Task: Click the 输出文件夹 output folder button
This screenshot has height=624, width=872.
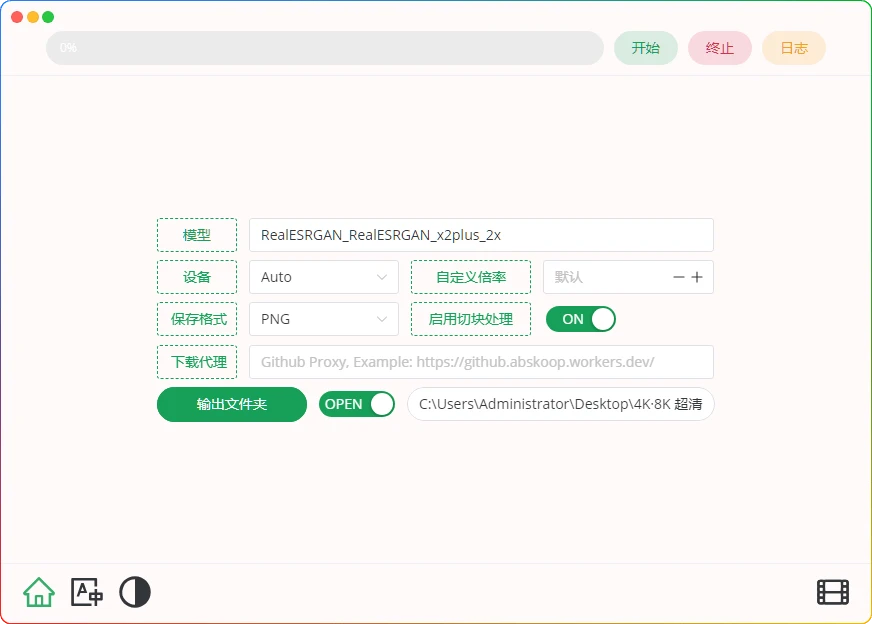Action: 232,404
